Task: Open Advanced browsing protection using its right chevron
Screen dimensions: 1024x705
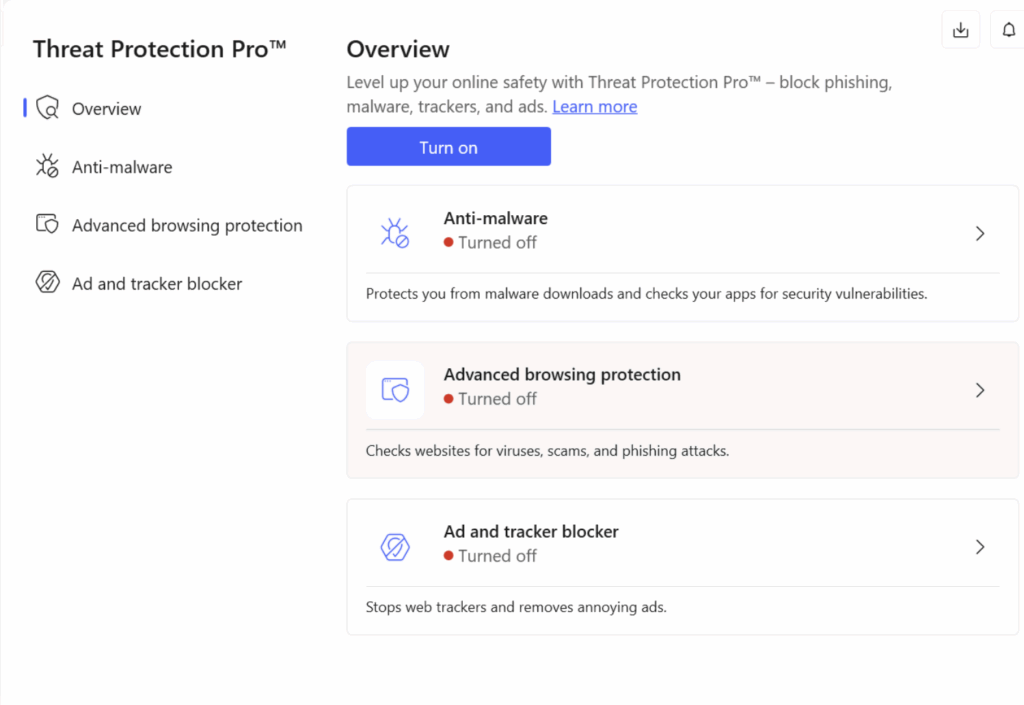Action: click(x=979, y=390)
